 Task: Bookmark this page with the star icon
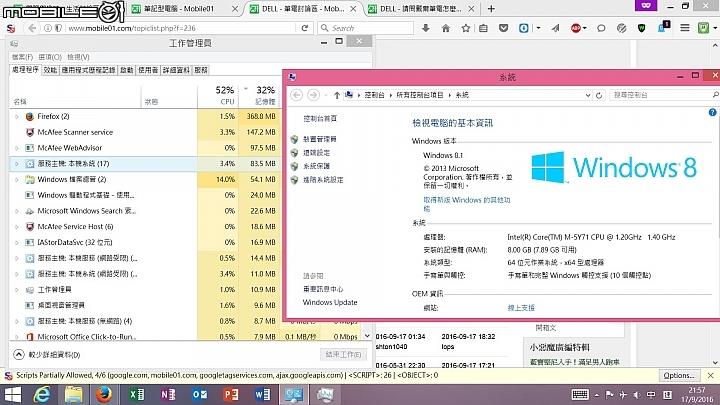466,28
